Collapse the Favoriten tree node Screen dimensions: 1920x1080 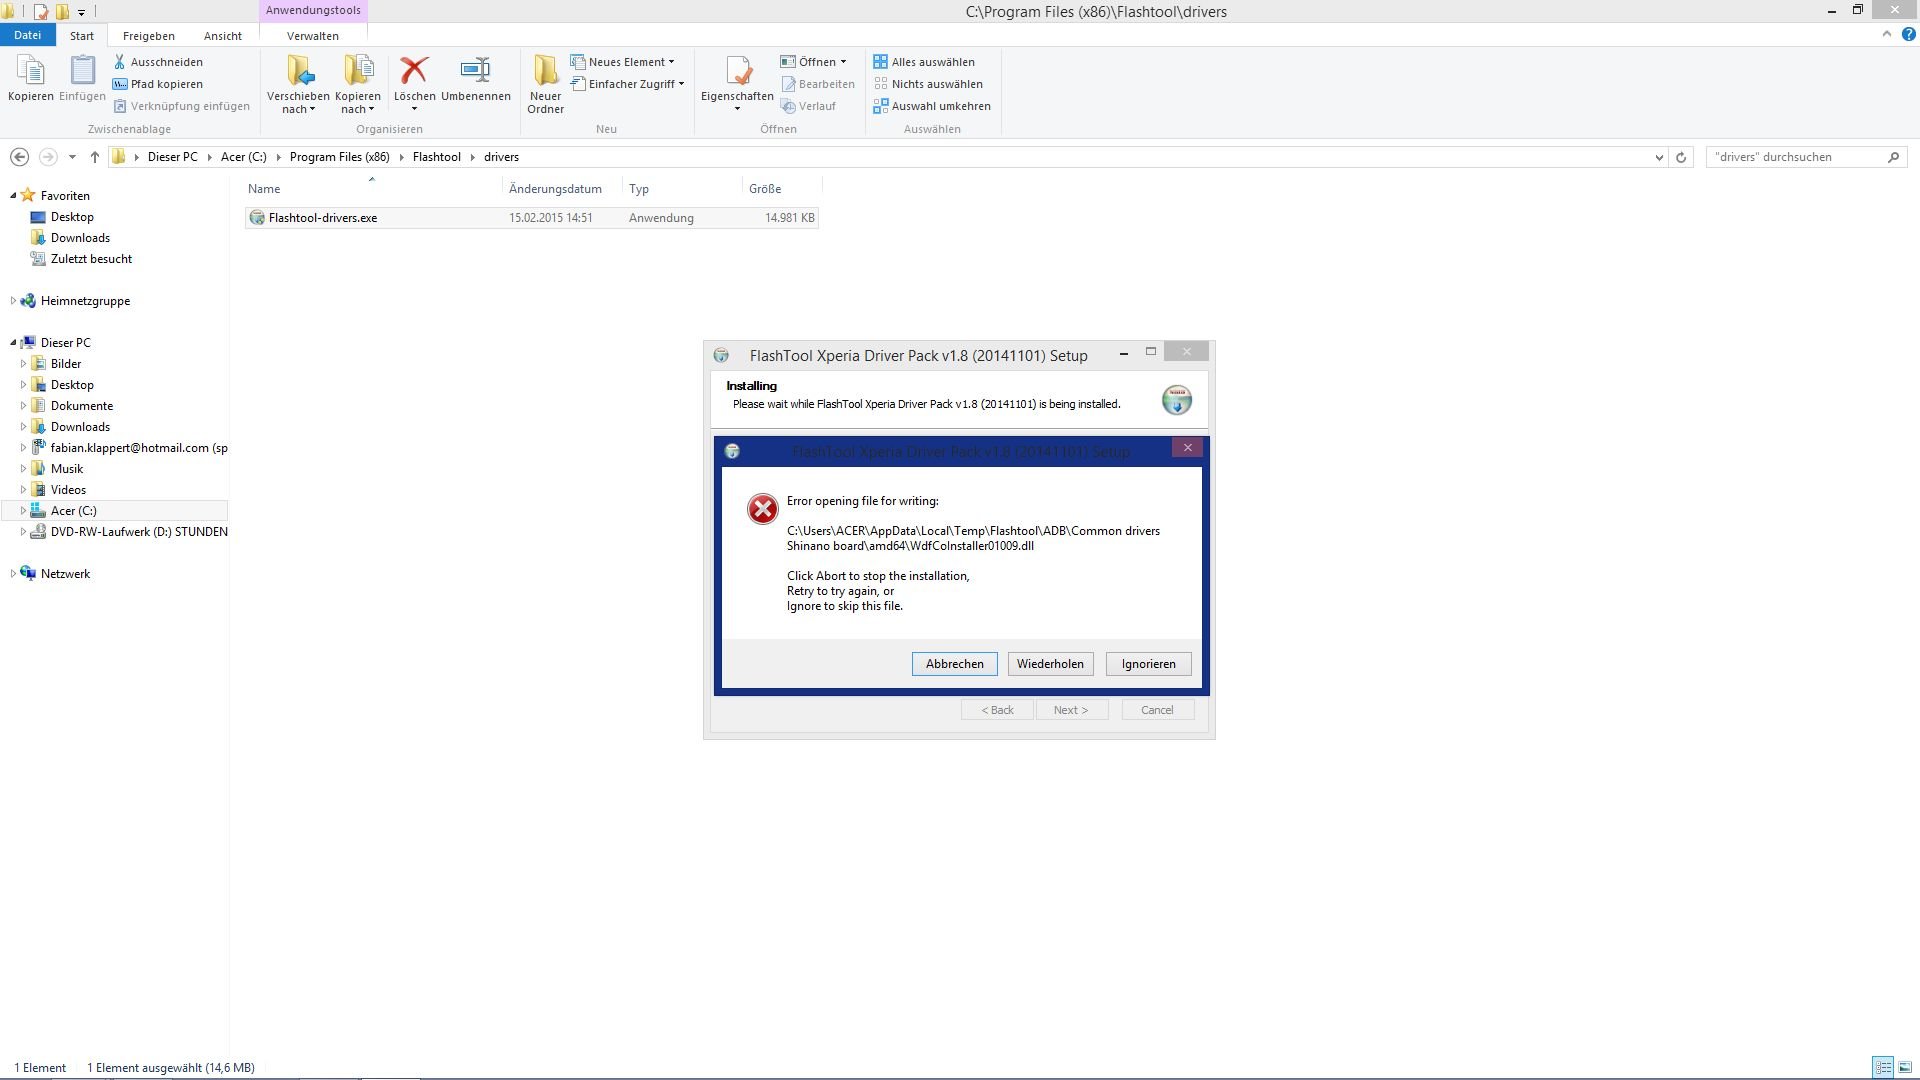(x=13, y=196)
